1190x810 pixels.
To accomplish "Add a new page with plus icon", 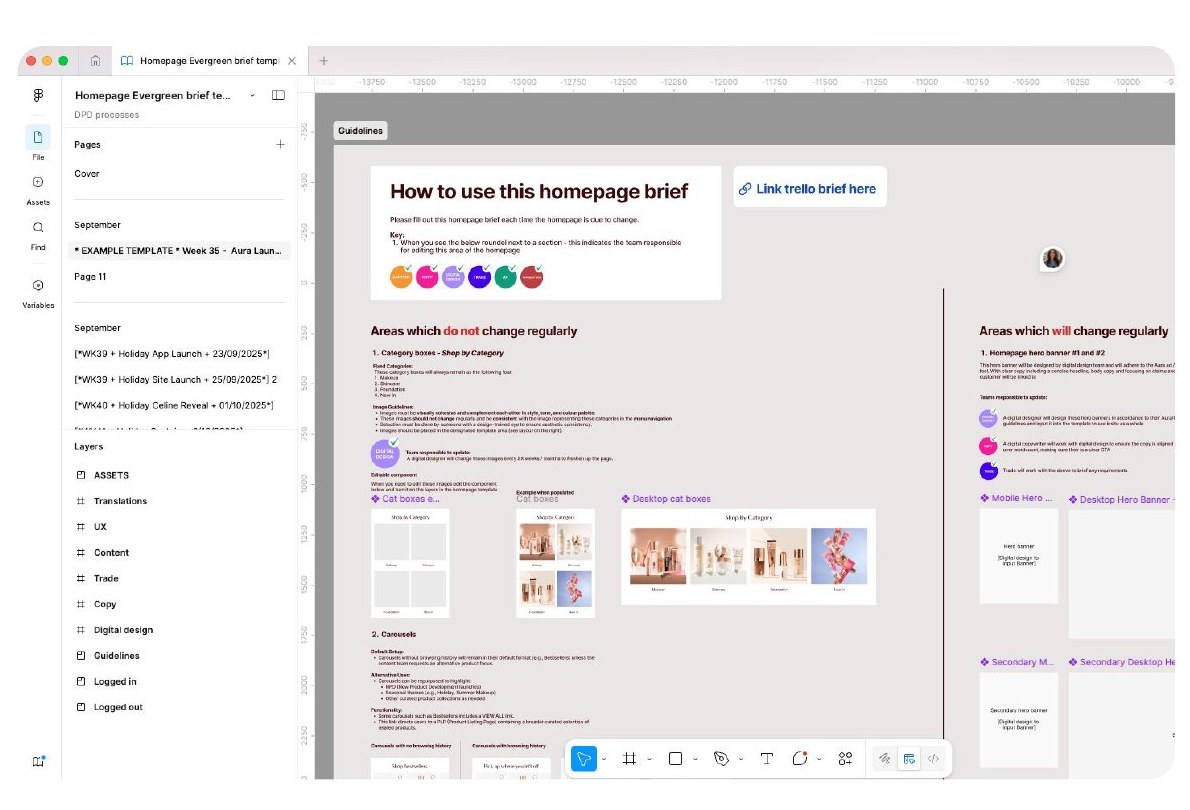I will pos(280,144).
